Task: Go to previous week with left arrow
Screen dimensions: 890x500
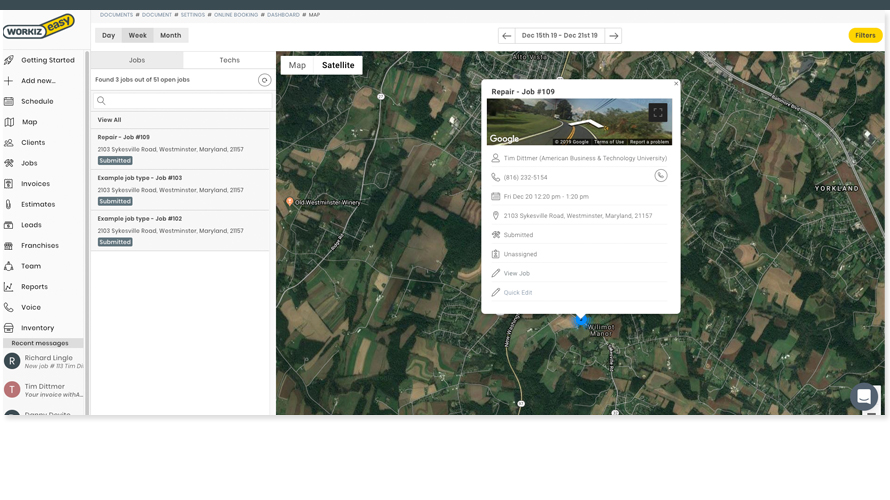Action: tap(506, 35)
